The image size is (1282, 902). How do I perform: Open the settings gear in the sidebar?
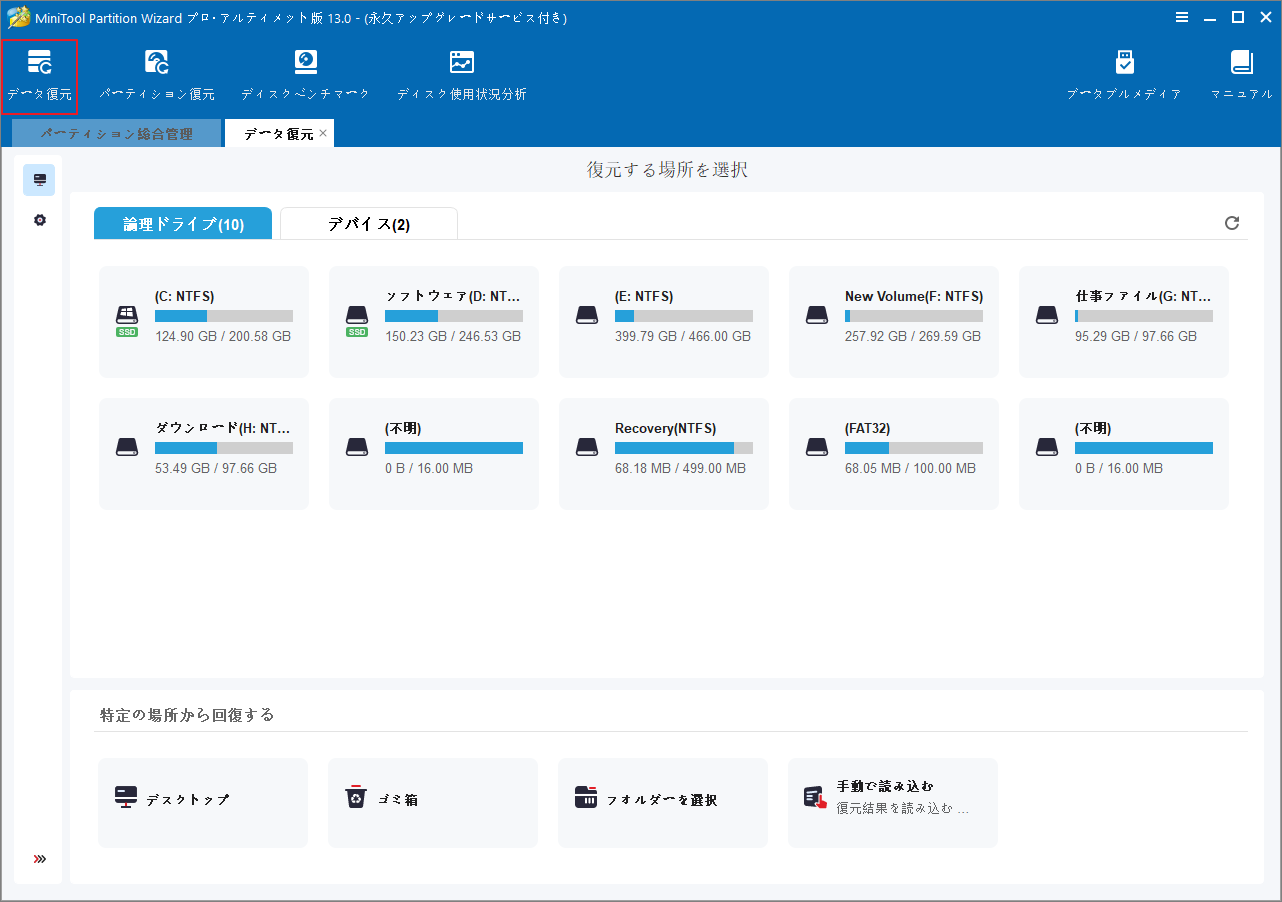(x=39, y=220)
